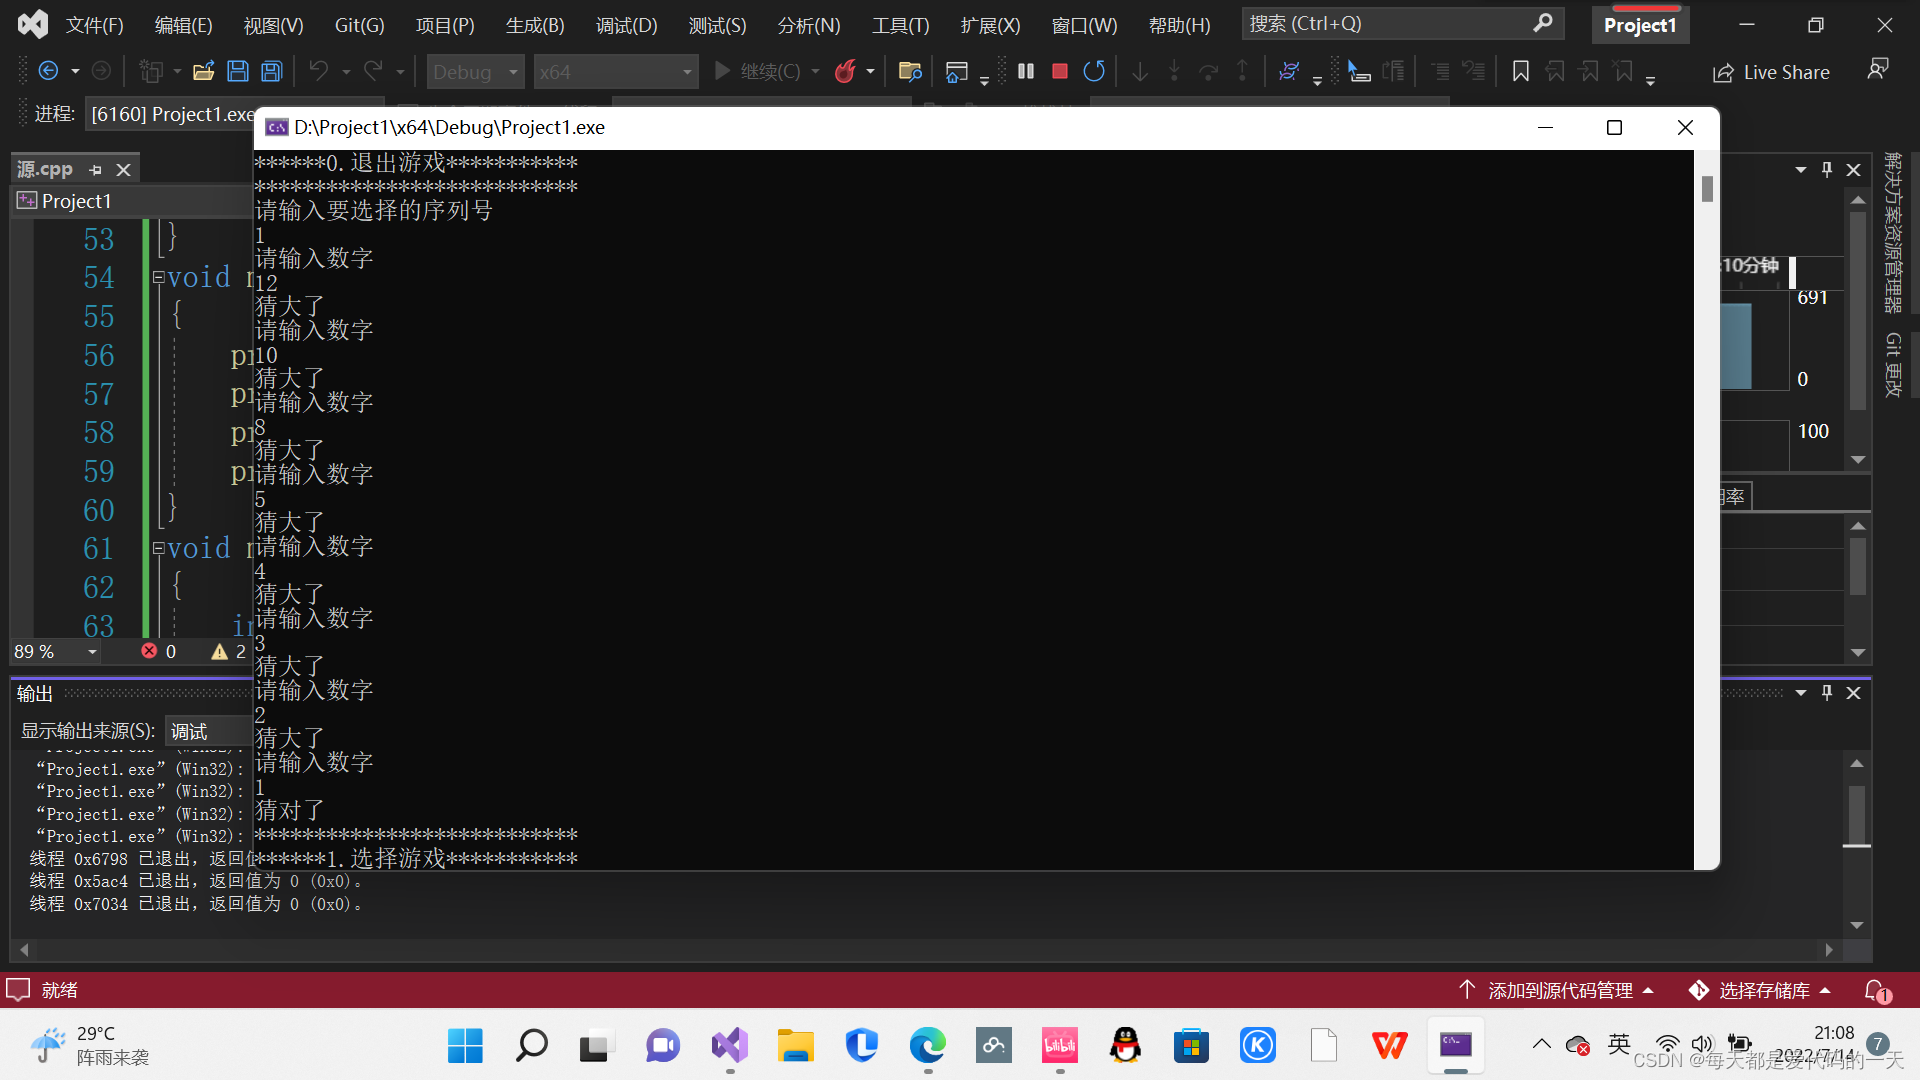
Task: Open the Visual Studio icon in the taskbar
Action: coord(729,1046)
